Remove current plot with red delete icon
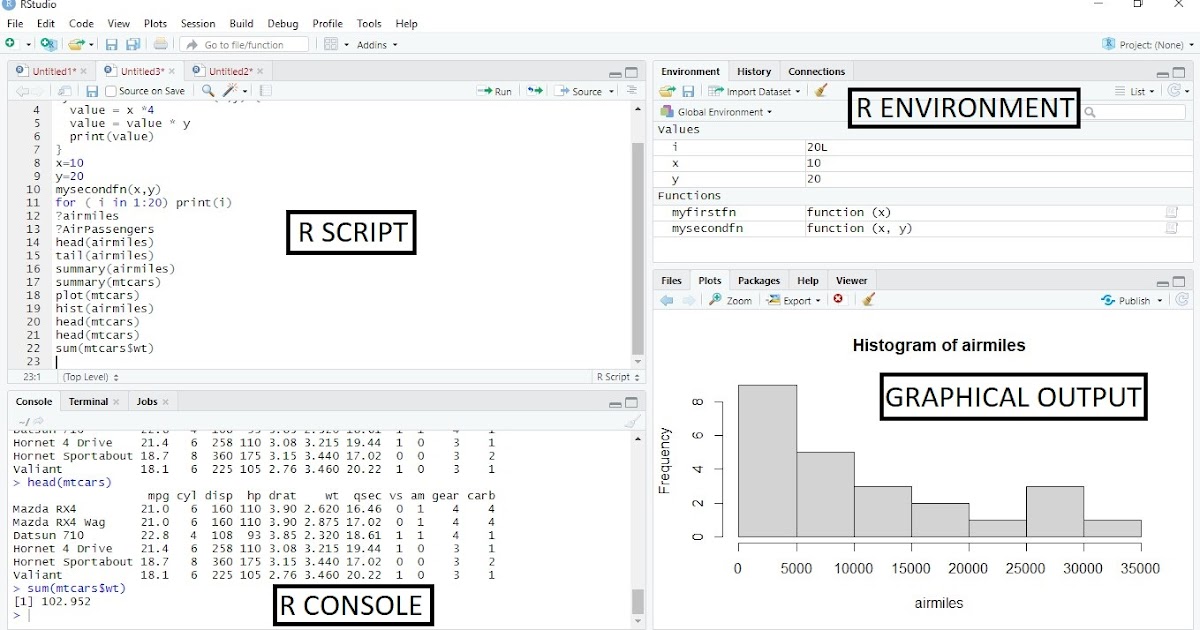This screenshot has height=630, width=1200. click(838, 299)
